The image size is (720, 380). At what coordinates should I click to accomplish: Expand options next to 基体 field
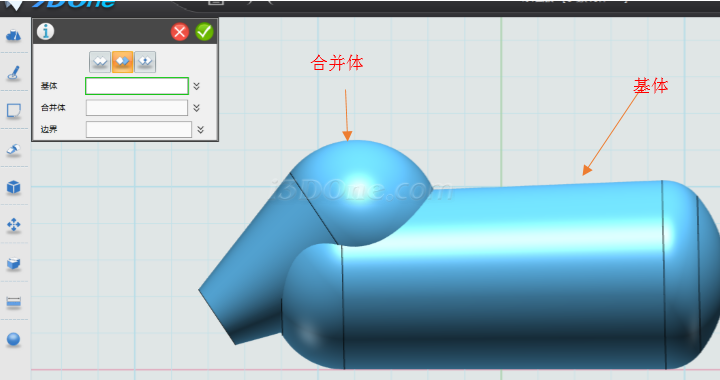click(197, 86)
